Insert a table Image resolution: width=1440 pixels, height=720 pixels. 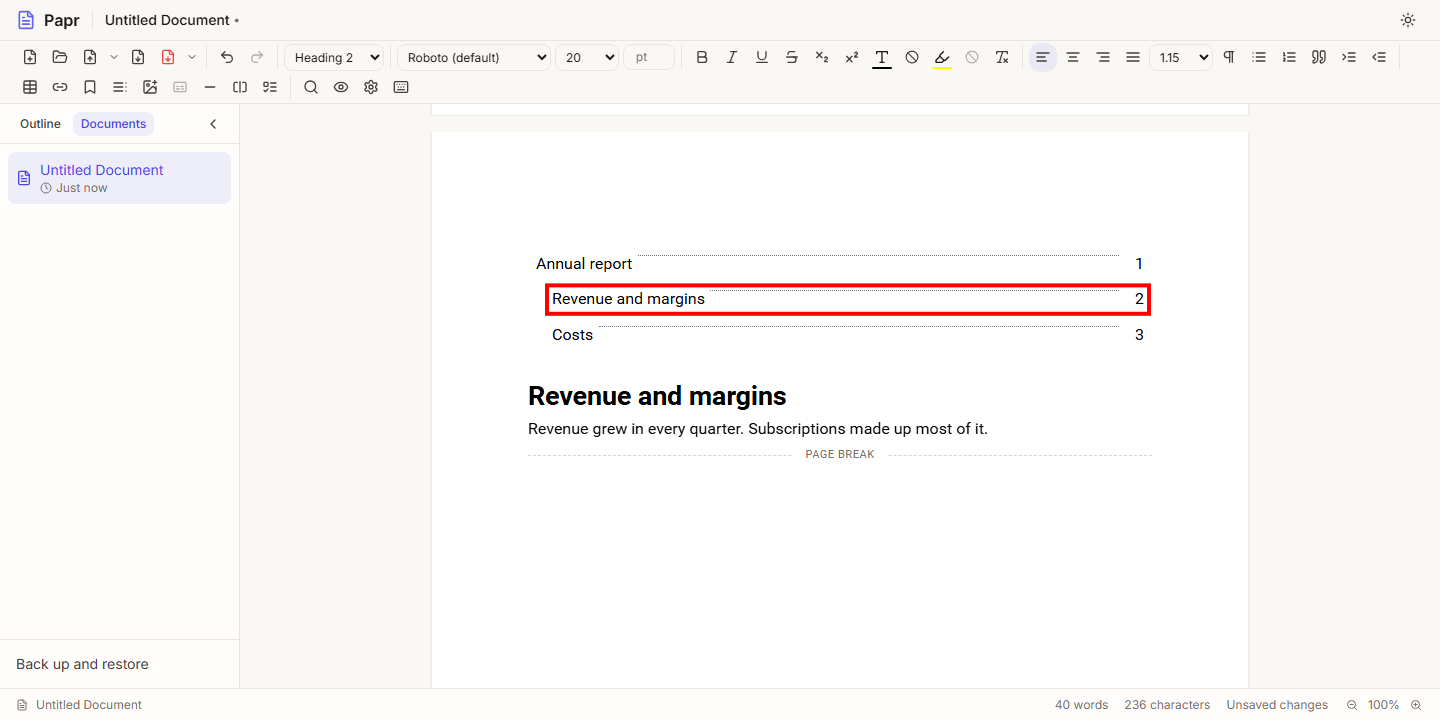tap(30, 87)
